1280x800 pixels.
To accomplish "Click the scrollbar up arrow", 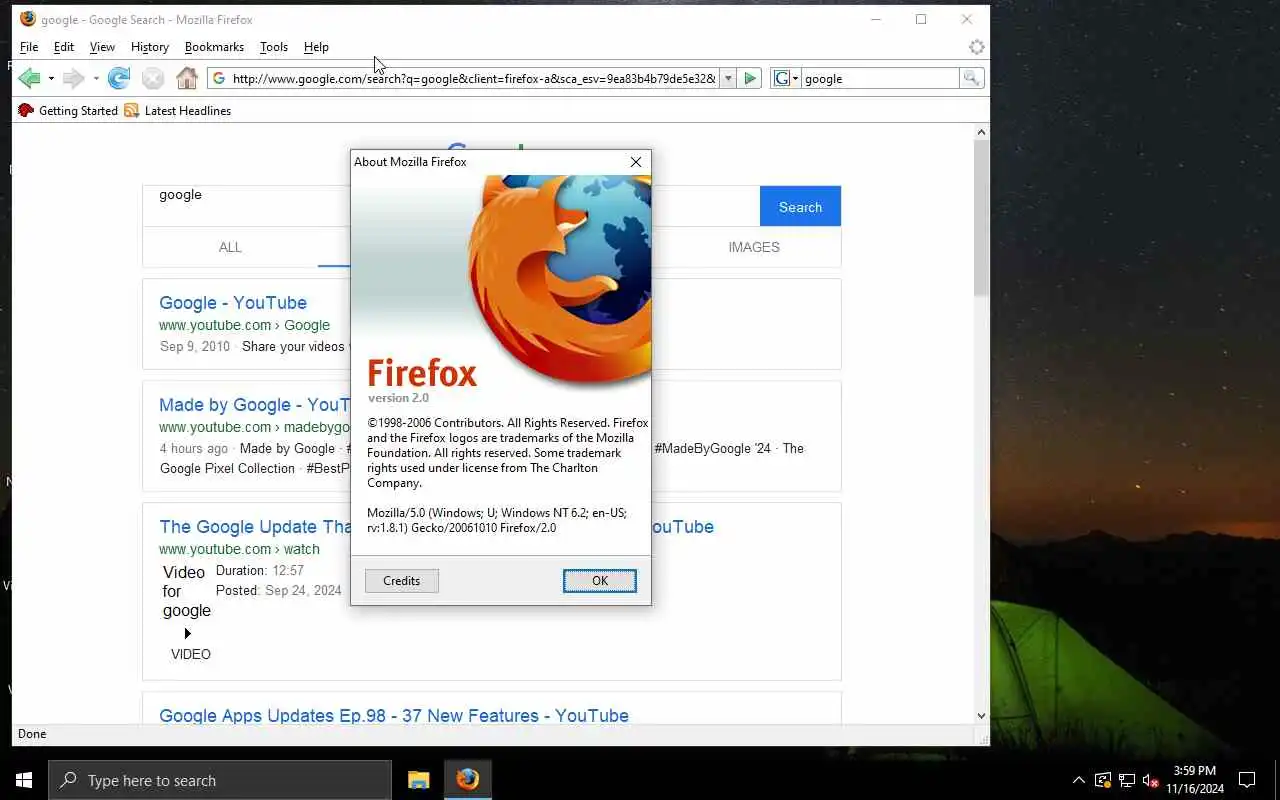I will [x=981, y=132].
